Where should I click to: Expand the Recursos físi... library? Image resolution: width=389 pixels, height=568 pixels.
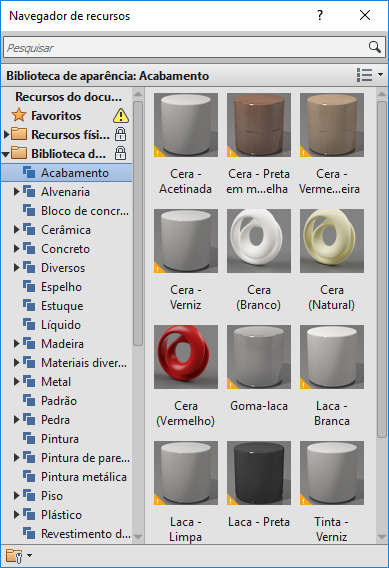tap(6, 134)
